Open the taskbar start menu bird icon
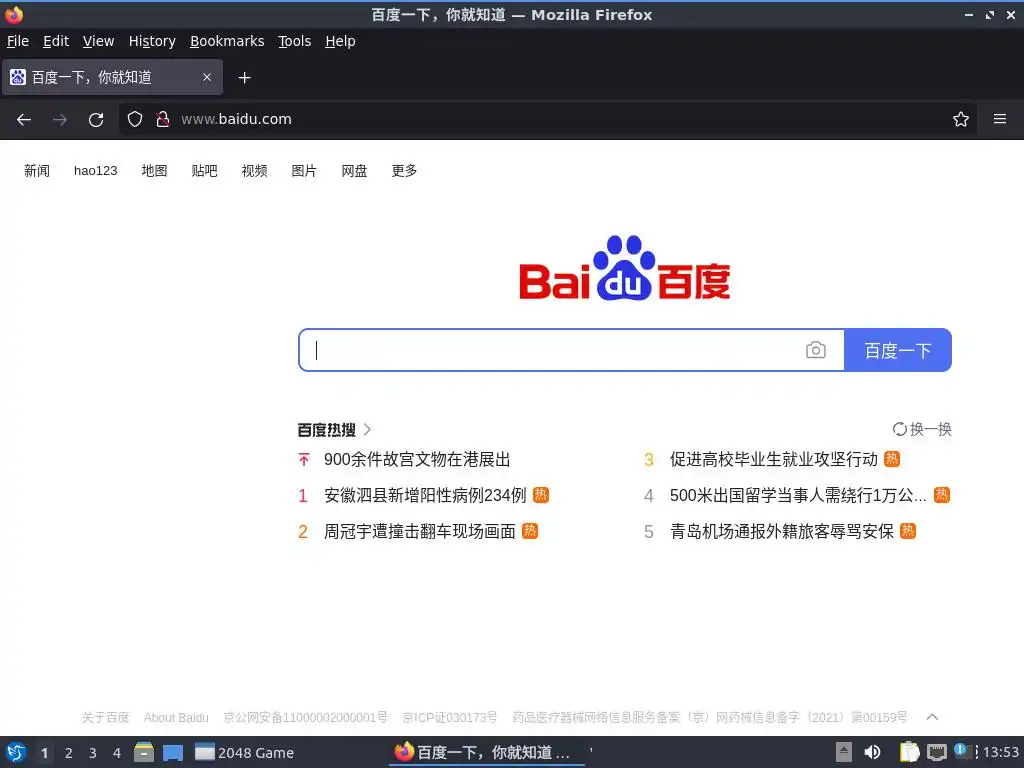This screenshot has width=1024, height=768. point(16,752)
